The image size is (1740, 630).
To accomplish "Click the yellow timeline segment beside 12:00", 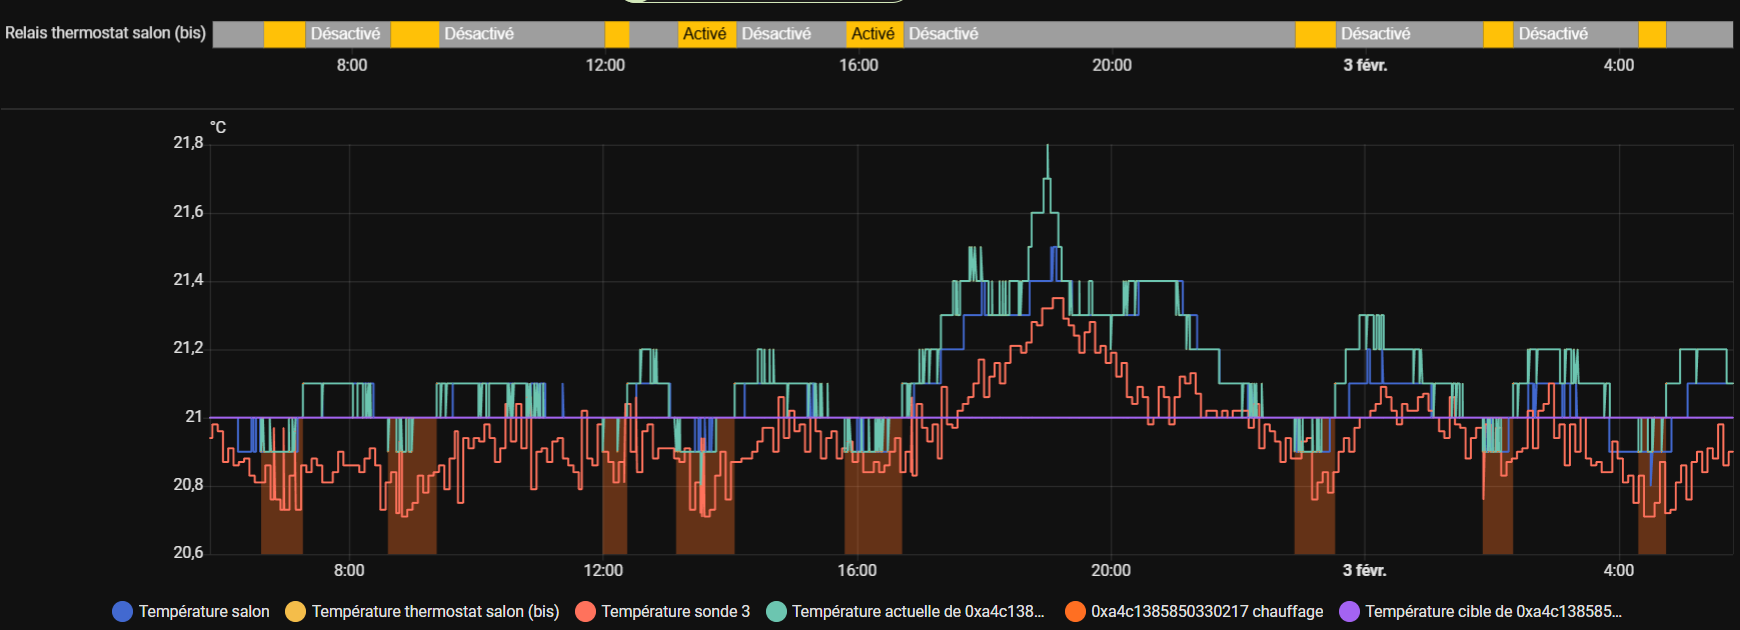I will 617,34.
